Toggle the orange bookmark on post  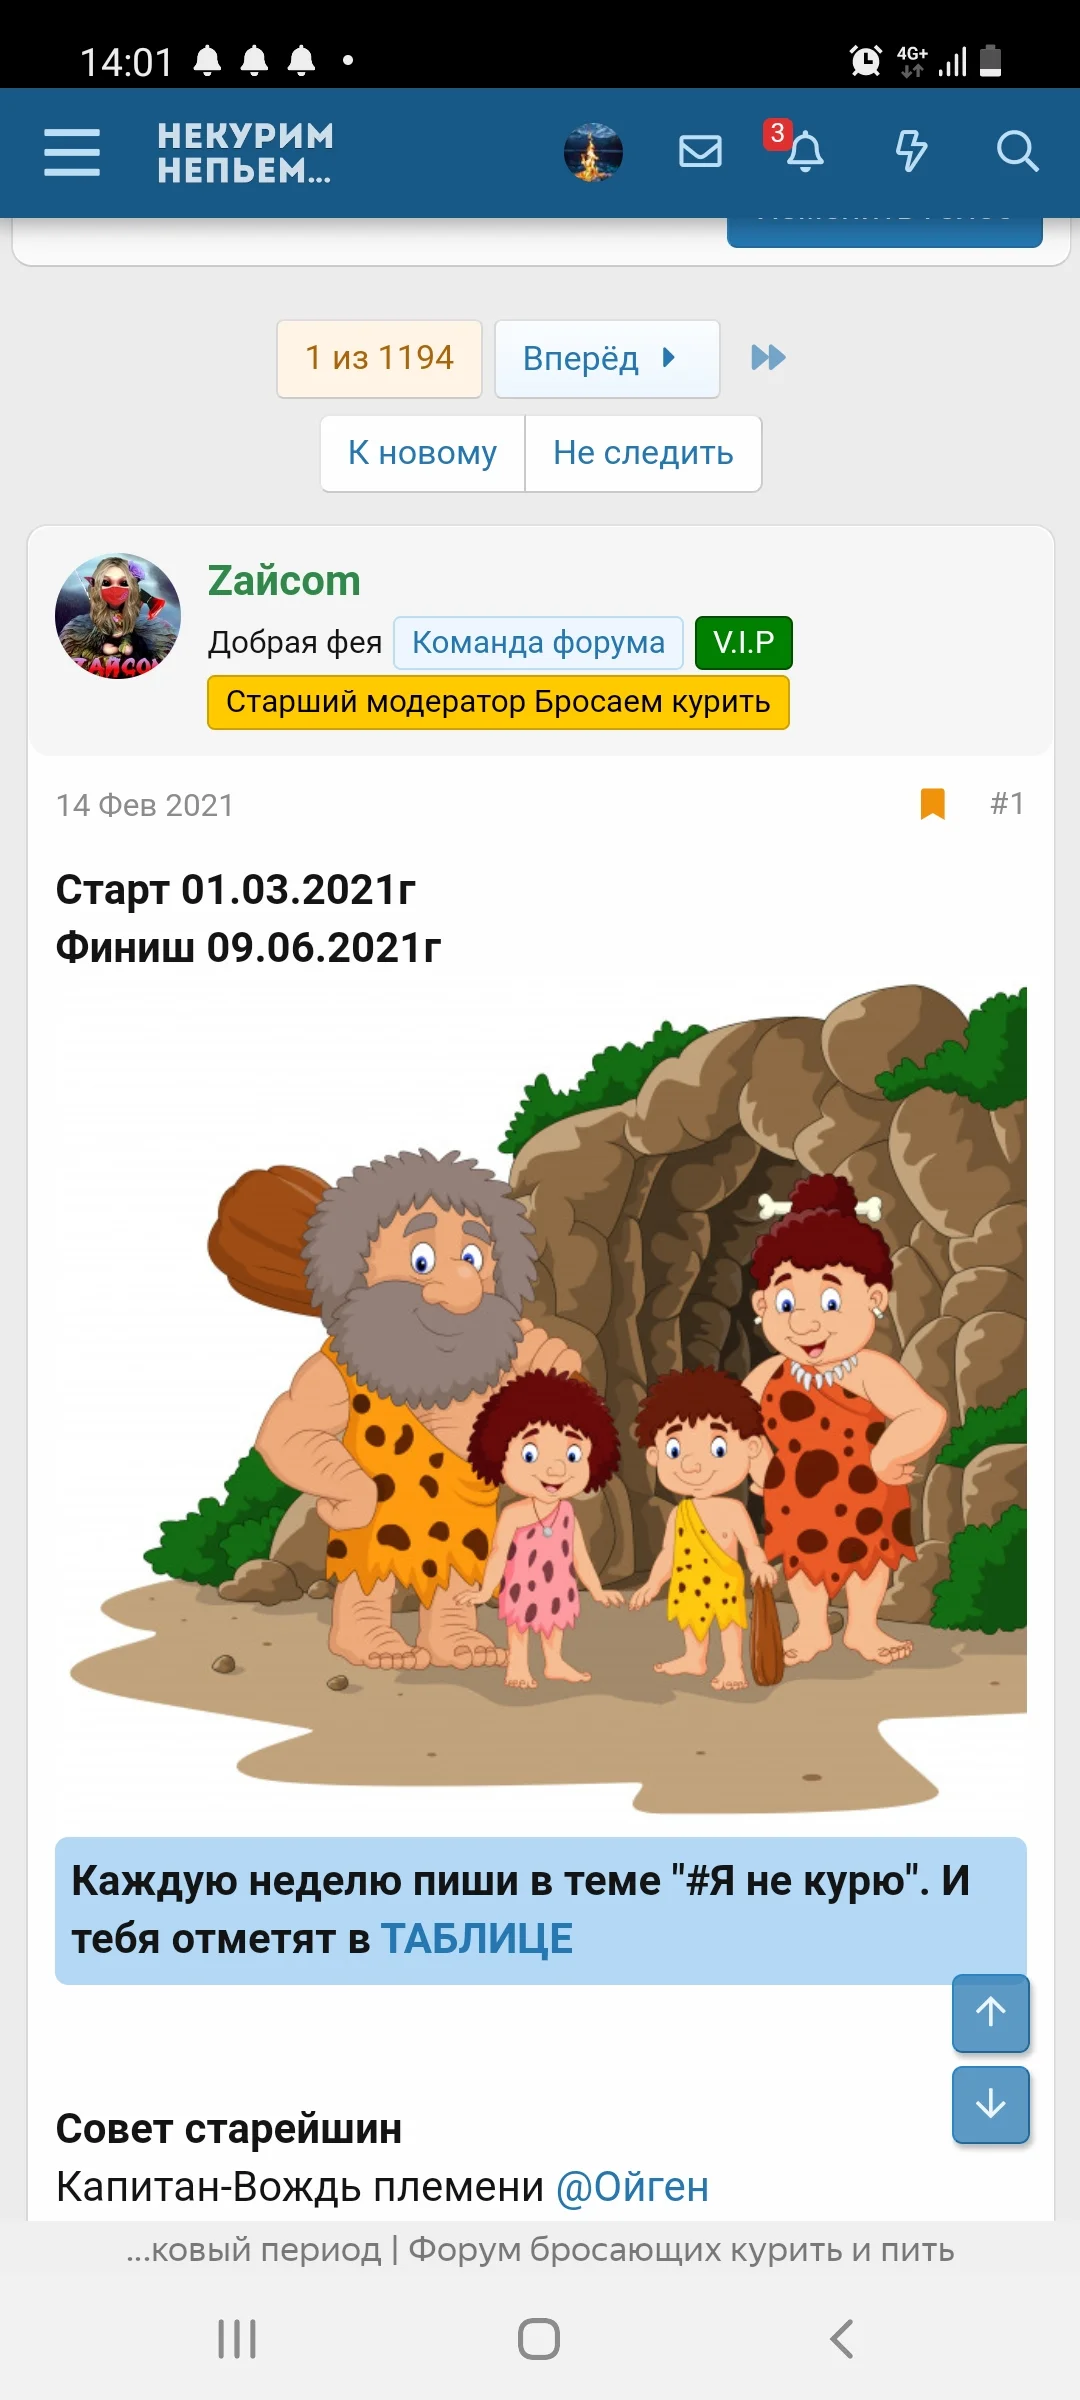click(932, 804)
